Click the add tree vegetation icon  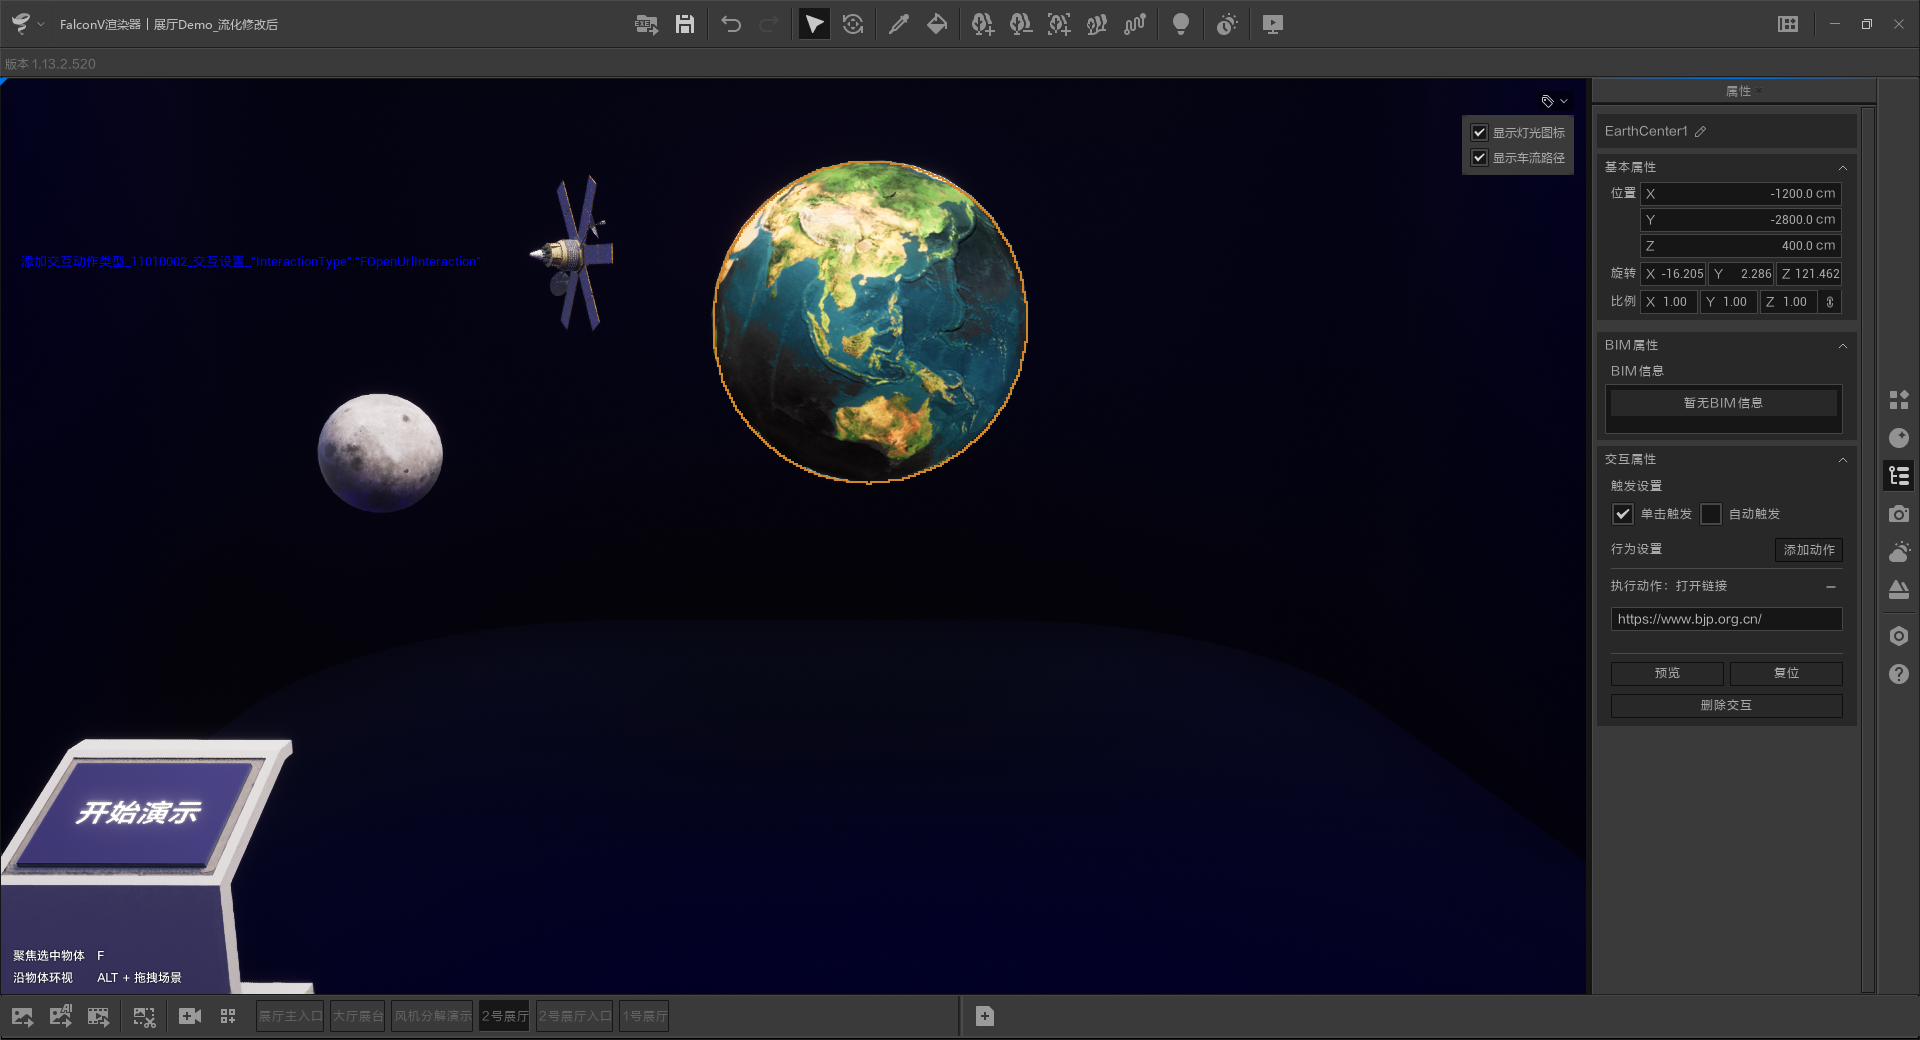[982, 25]
